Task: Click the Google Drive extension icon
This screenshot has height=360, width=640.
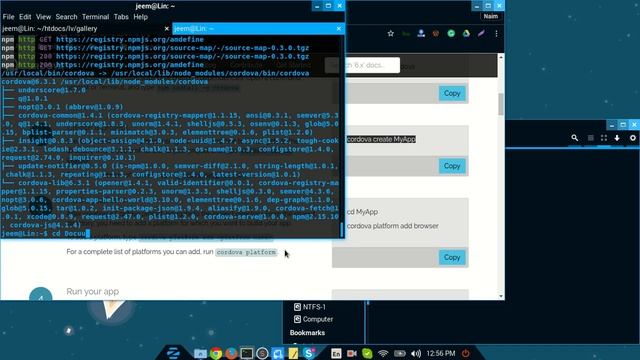Action: pyautogui.click(x=466, y=33)
